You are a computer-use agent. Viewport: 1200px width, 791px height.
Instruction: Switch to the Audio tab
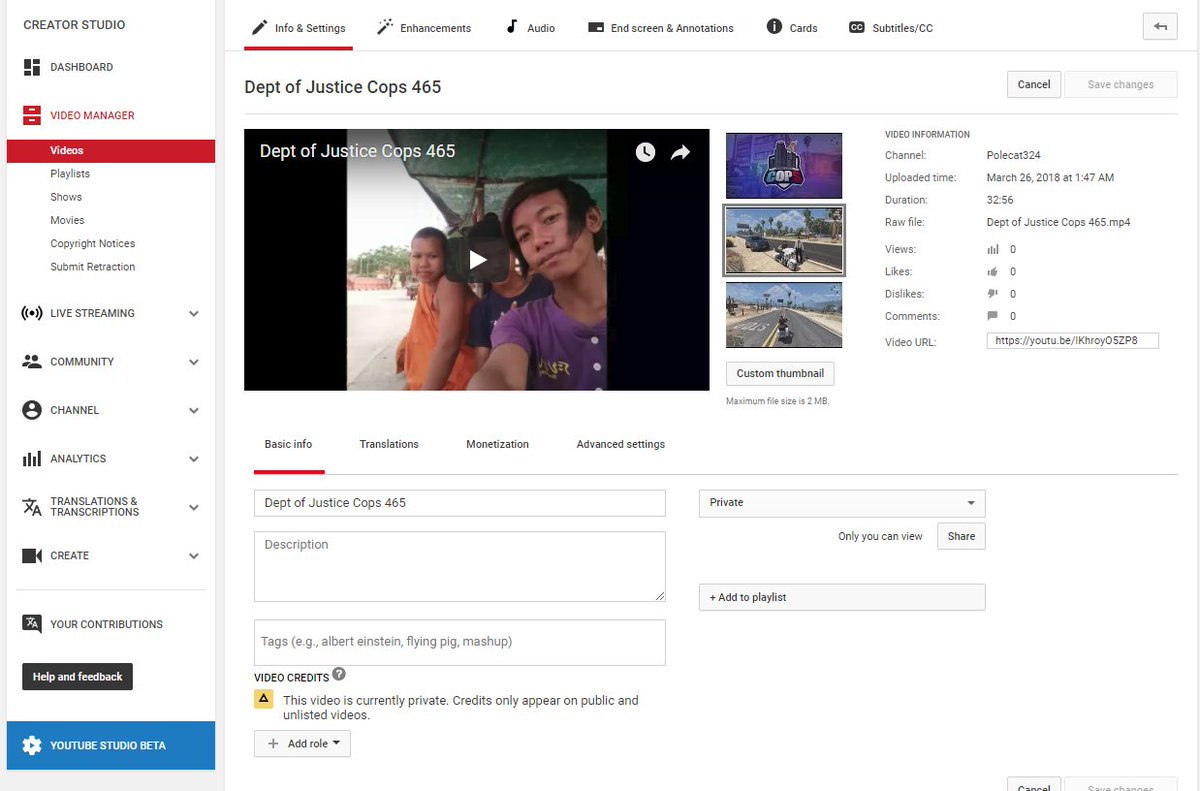tap(530, 28)
